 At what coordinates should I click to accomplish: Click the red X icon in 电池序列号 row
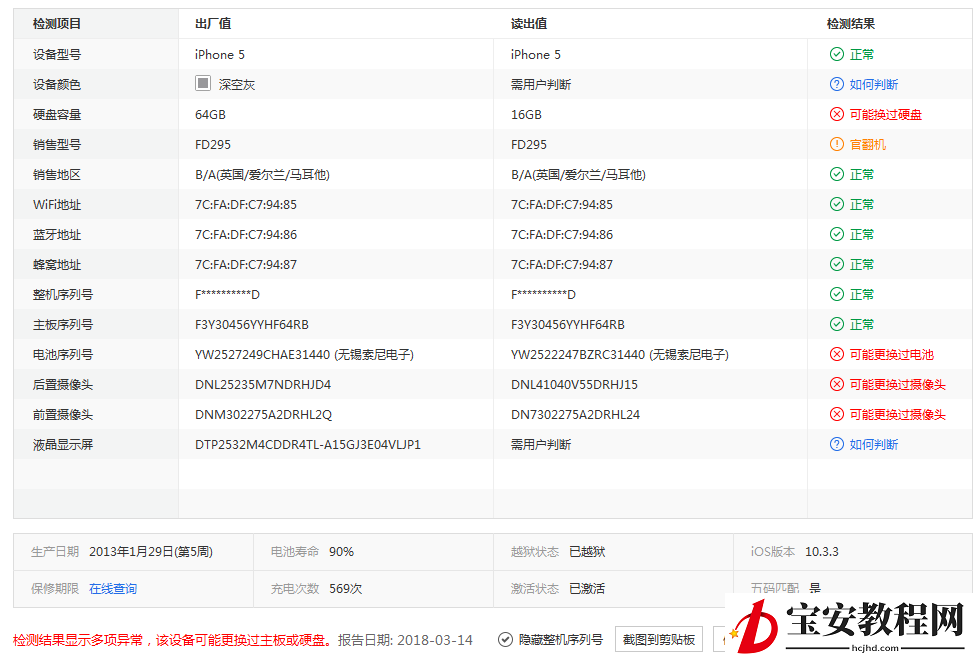(836, 355)
